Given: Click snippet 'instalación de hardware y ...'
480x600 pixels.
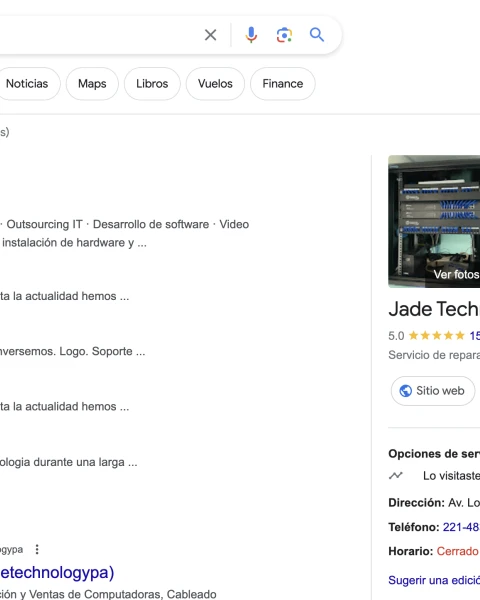Looking at the screenshot, I should 74,243.
